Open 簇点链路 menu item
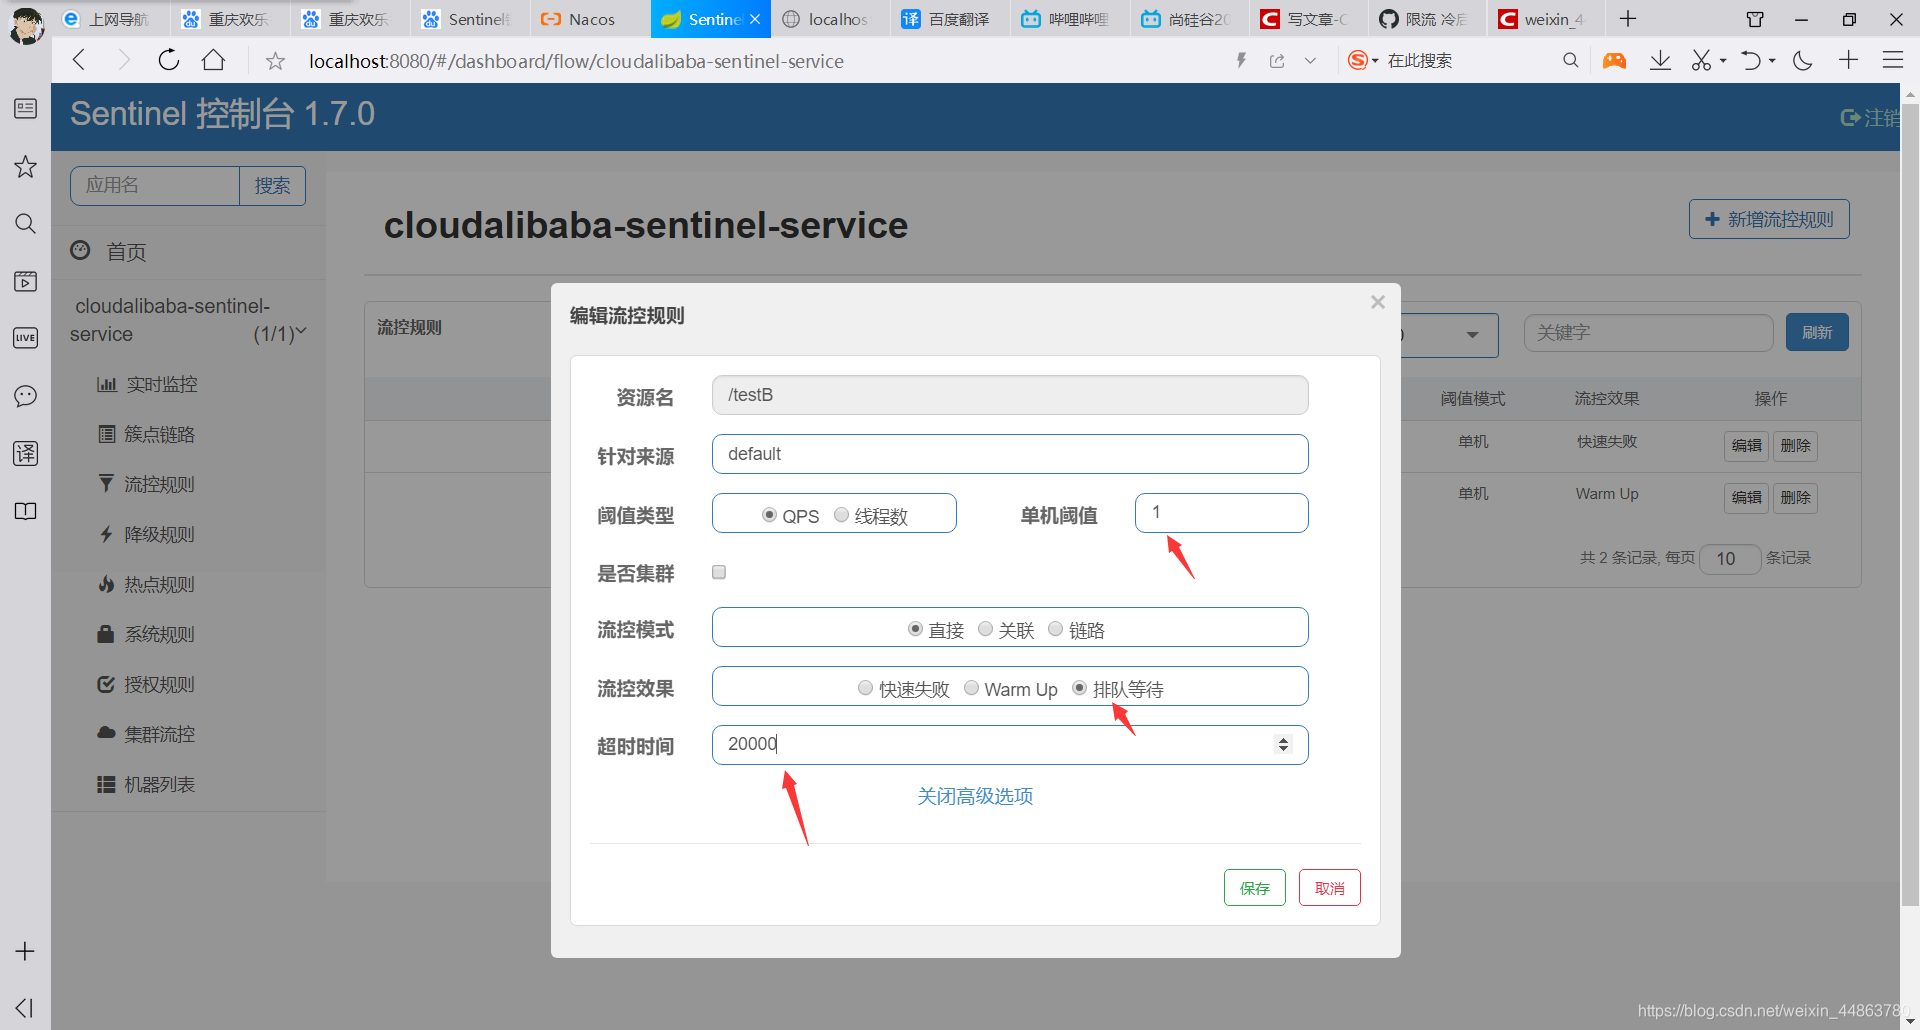The image size is (1920, 1030). pos(147,434)
